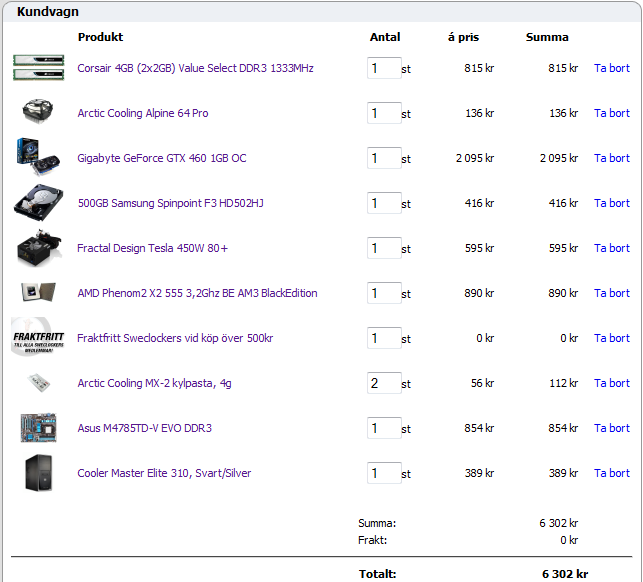
Task: Click the Fraktfritt banner icon
Action: click(x=38, y=338)
